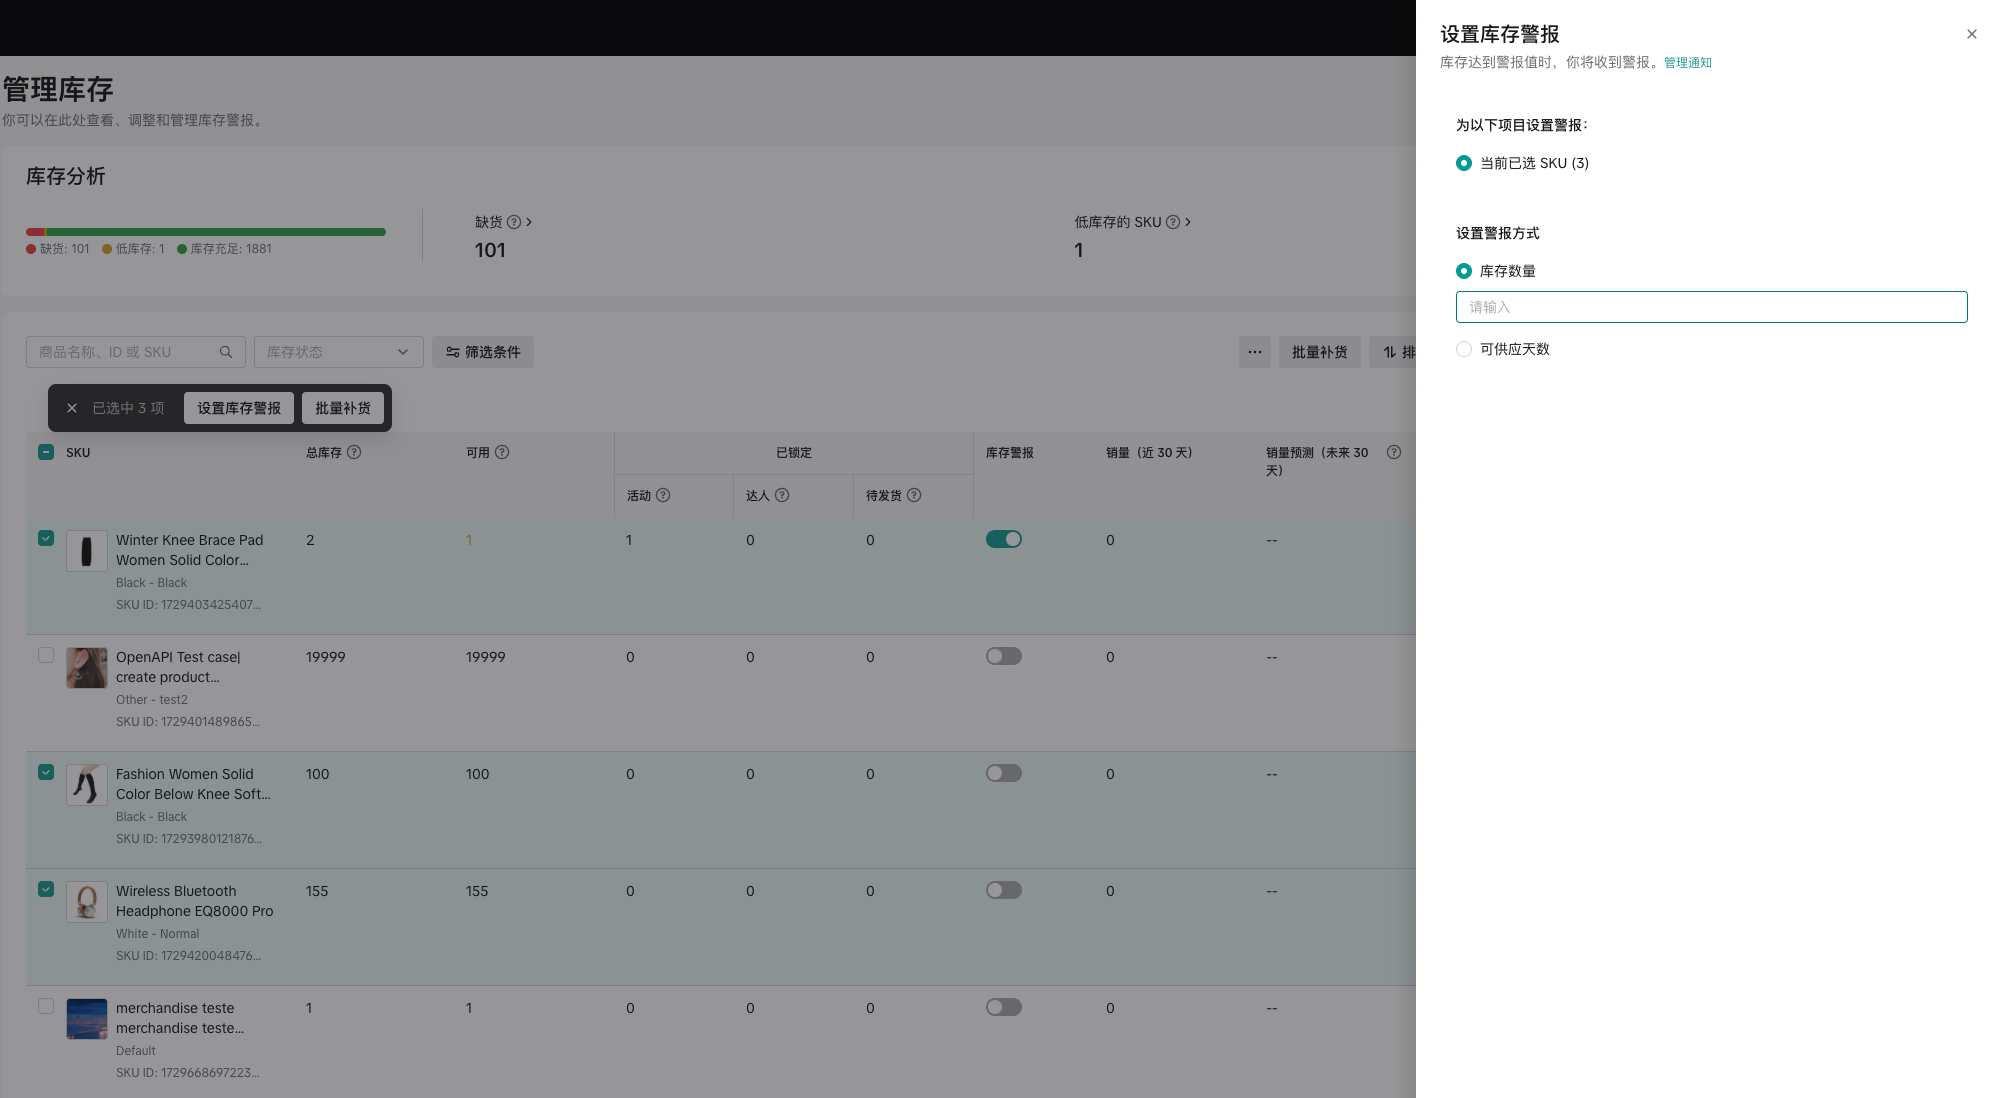
Task: Click help icon next to 总库存
Action: coord(354,452)
